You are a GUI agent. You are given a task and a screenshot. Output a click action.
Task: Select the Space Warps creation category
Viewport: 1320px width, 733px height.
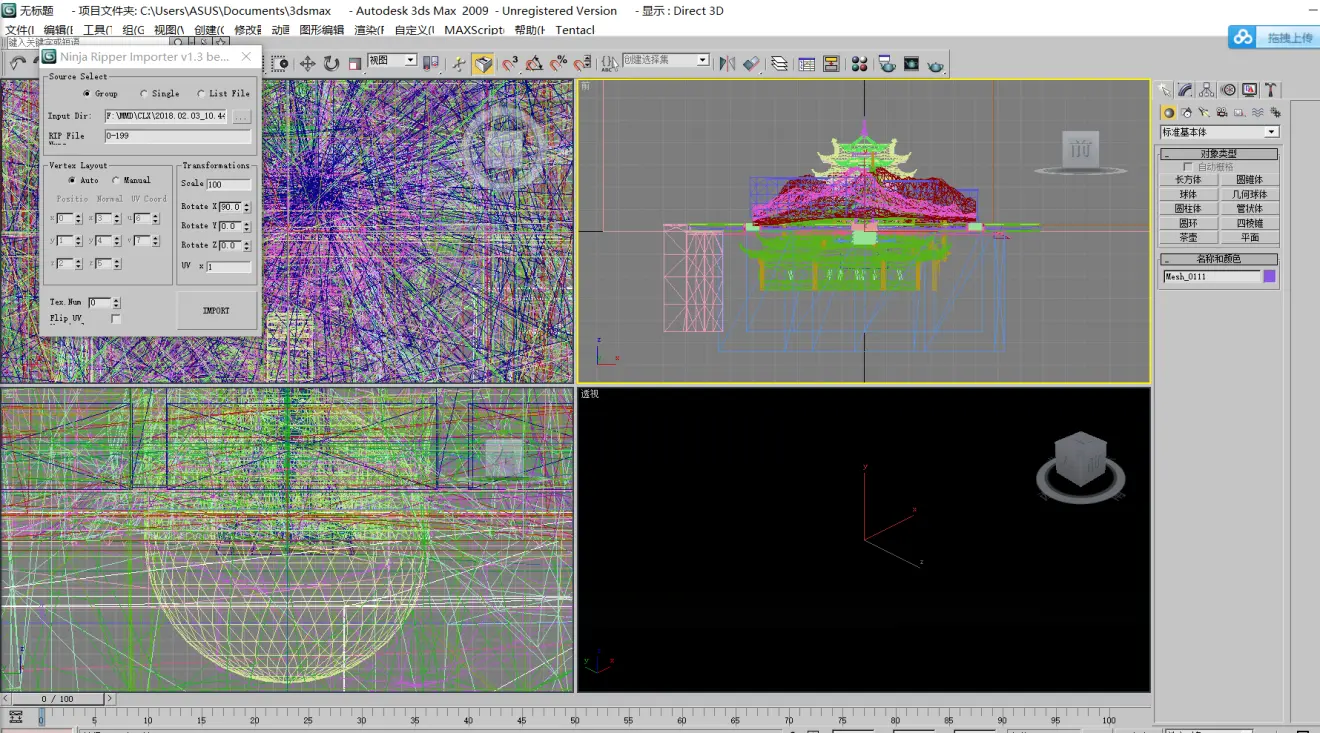click(x=1258, y=113)
